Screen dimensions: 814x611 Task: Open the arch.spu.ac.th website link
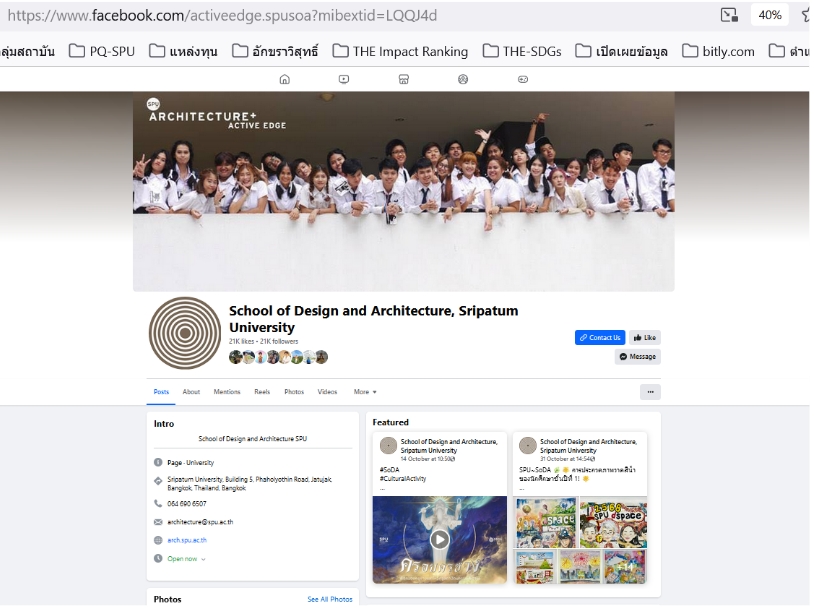[187, 540]
